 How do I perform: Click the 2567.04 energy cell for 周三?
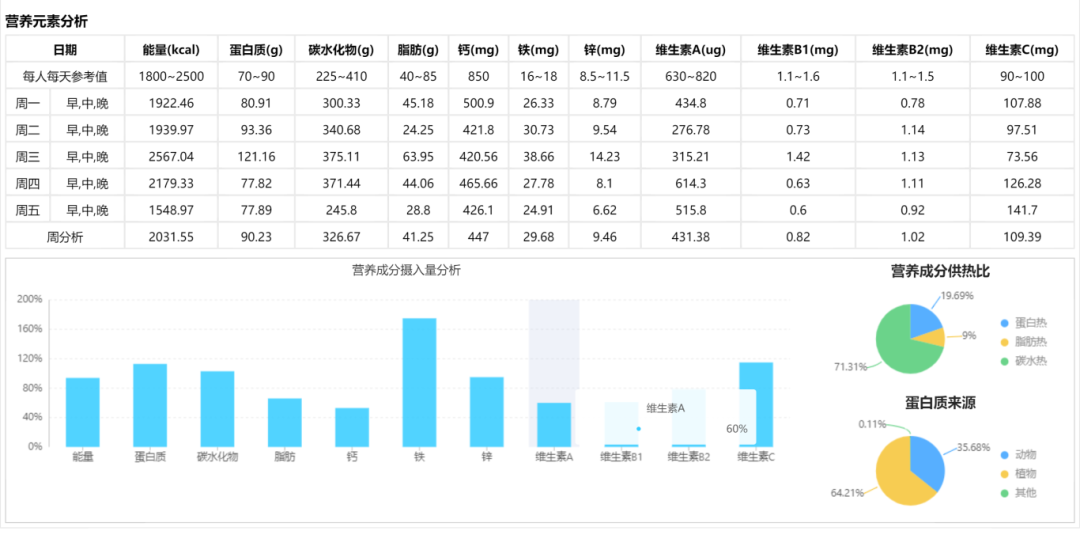click(x=171, y=157)
